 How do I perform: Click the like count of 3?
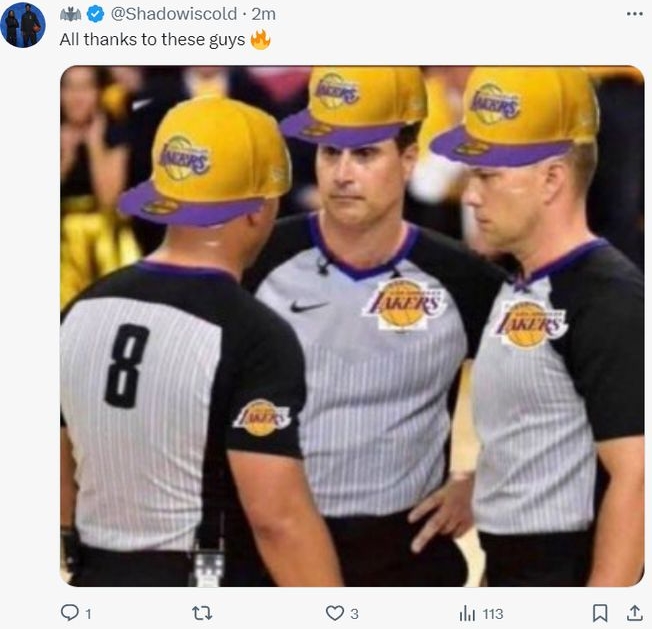coord(354,614)
